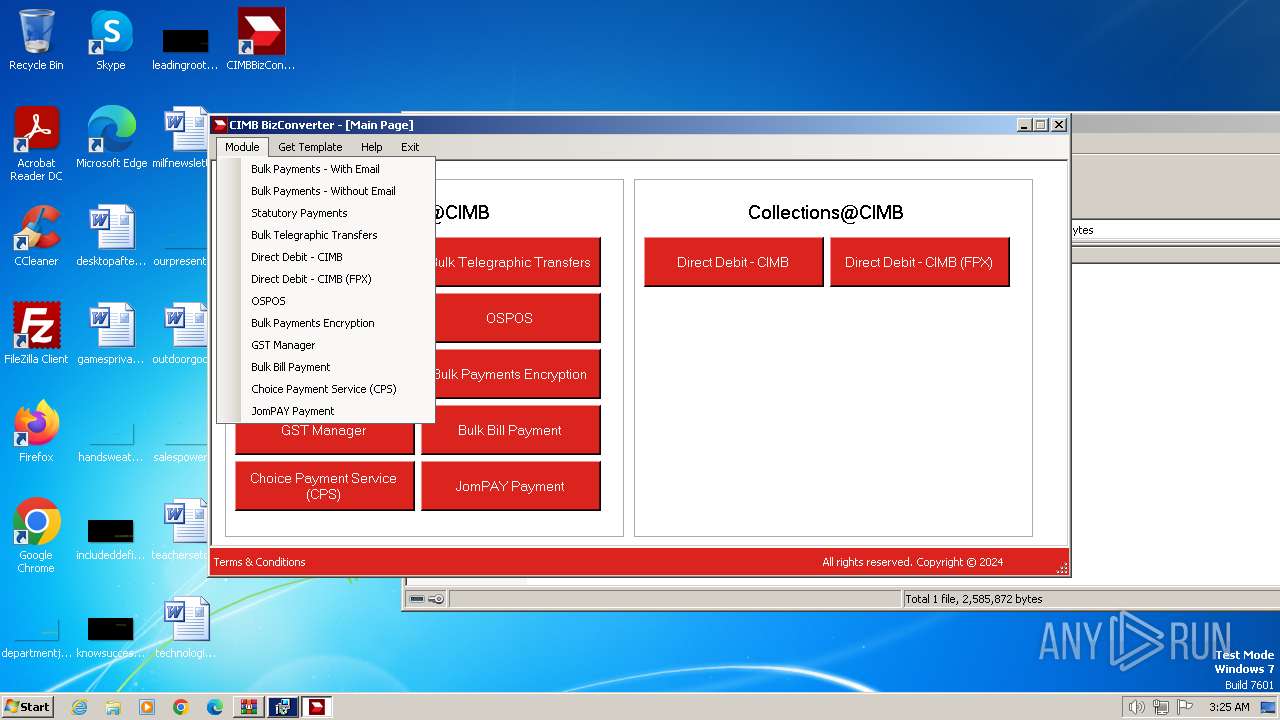Click the red Bulk Bill Payment button
Viewport: 1280px width, 720px height.
tap(510, 430)
